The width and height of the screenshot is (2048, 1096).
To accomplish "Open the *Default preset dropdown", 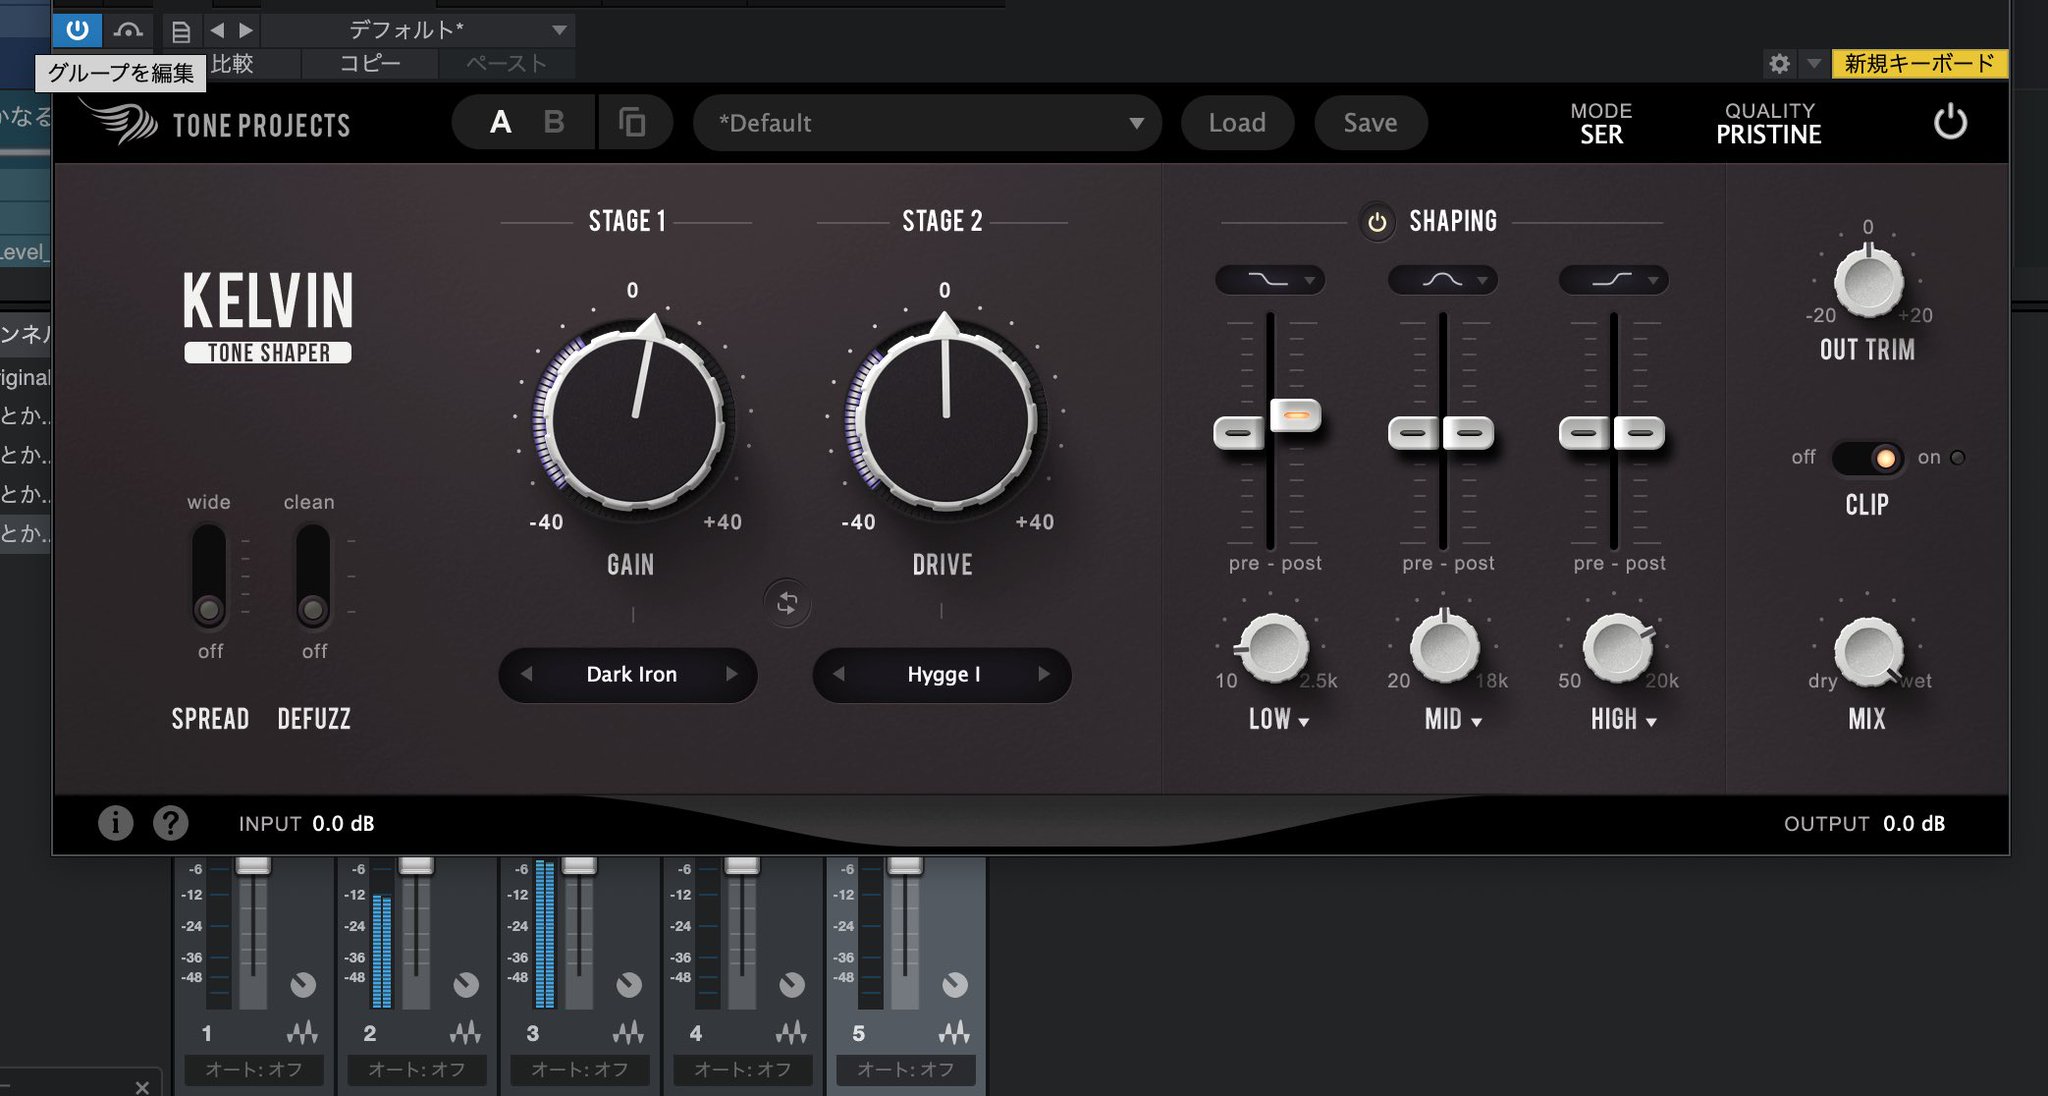I will point(927,123).
